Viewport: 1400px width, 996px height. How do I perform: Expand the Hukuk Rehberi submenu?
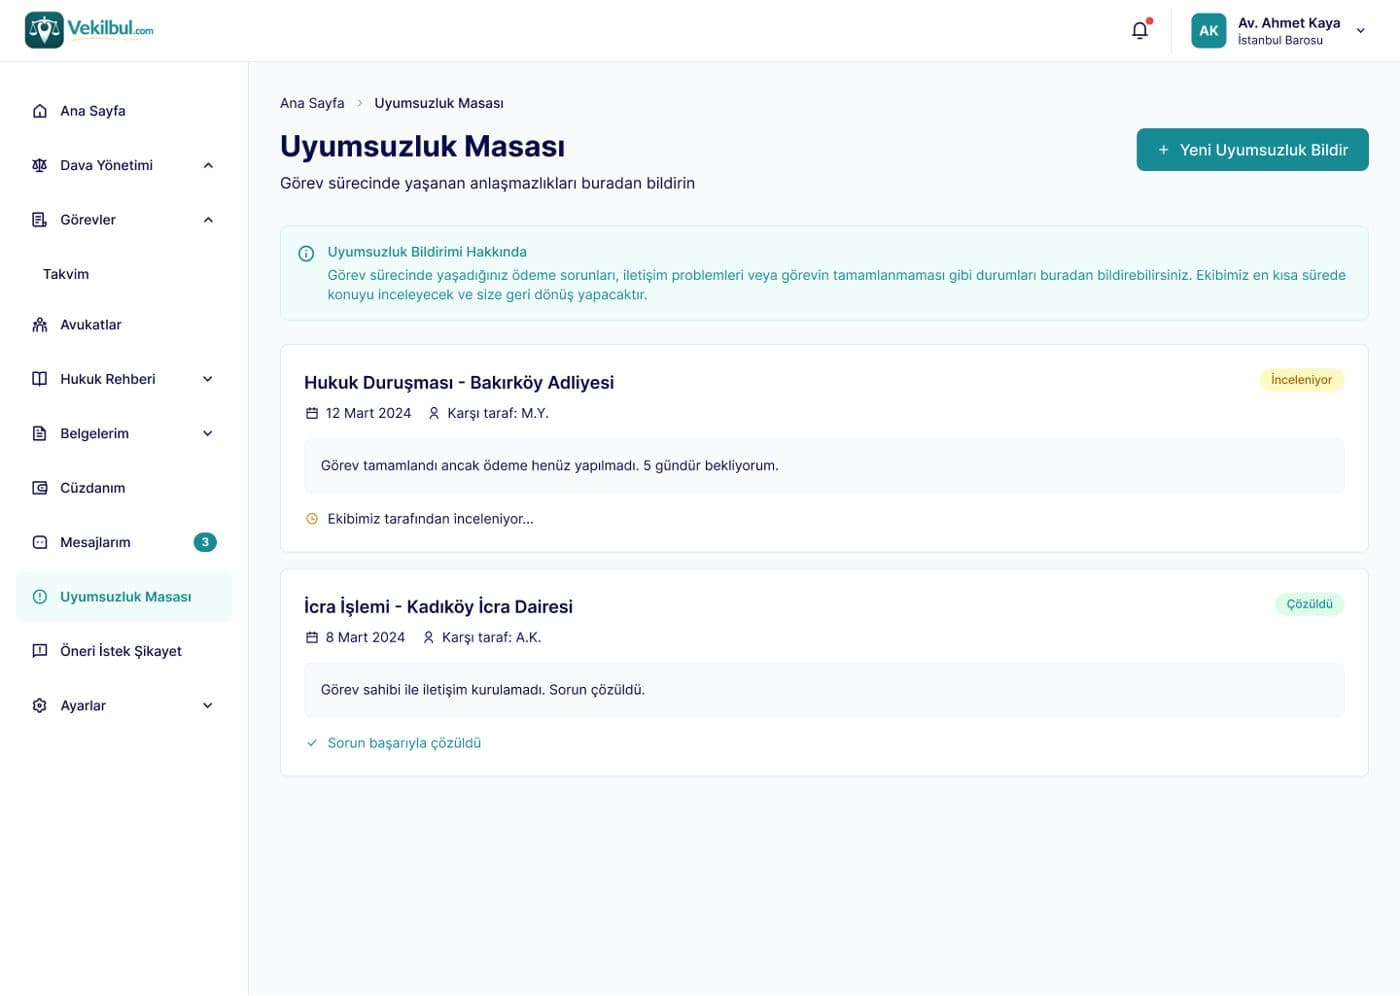click(x=208, y=379)
